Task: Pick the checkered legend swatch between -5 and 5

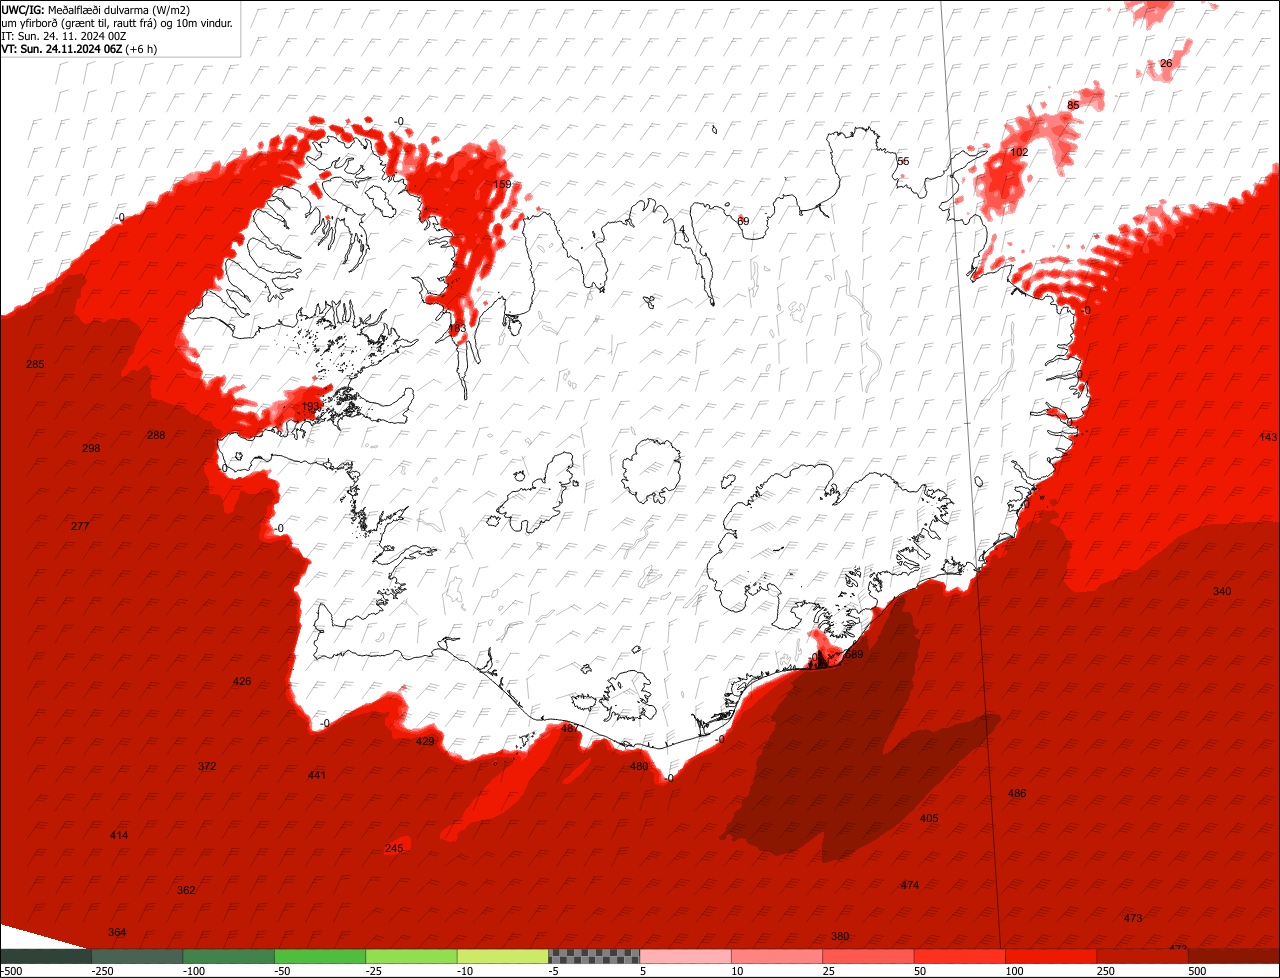Action: pyautogui.click(x=594, y=956)
